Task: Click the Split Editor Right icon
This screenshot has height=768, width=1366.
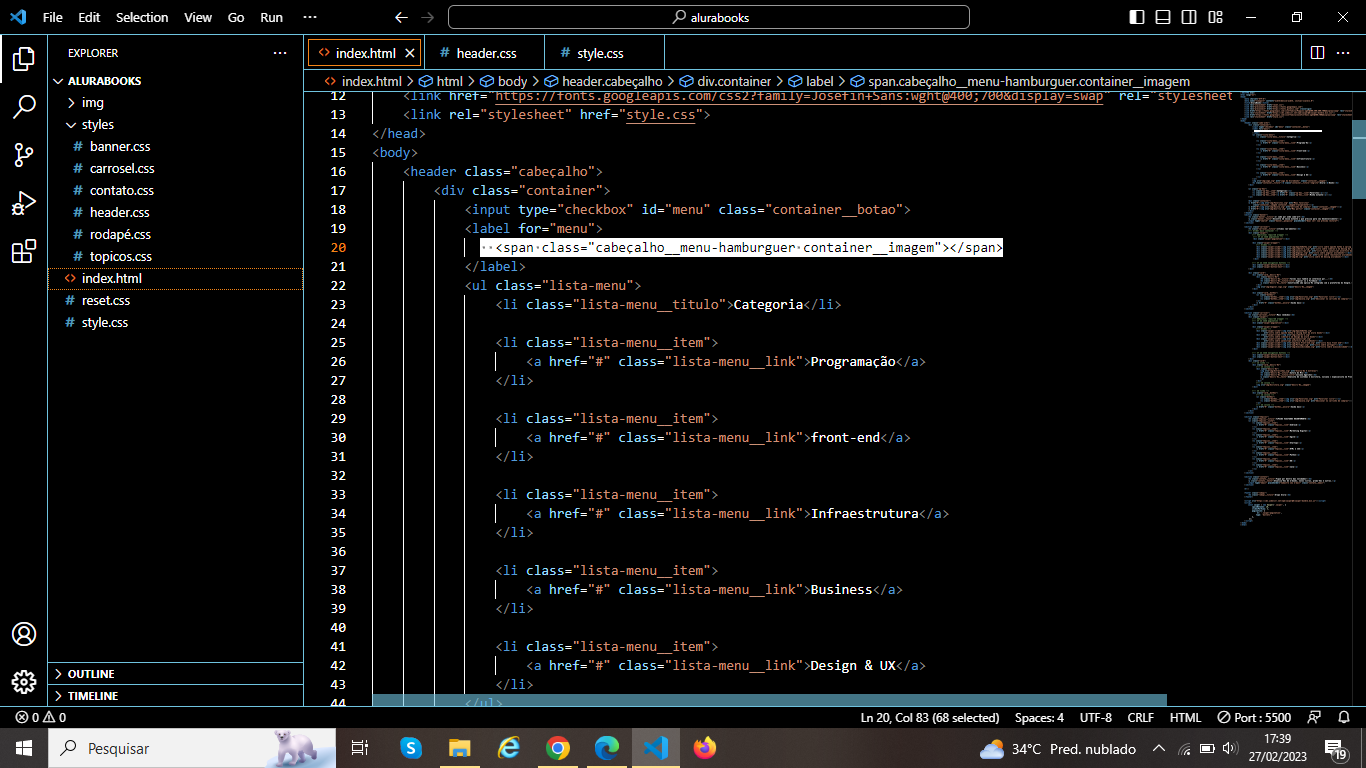Action: 1317,53
